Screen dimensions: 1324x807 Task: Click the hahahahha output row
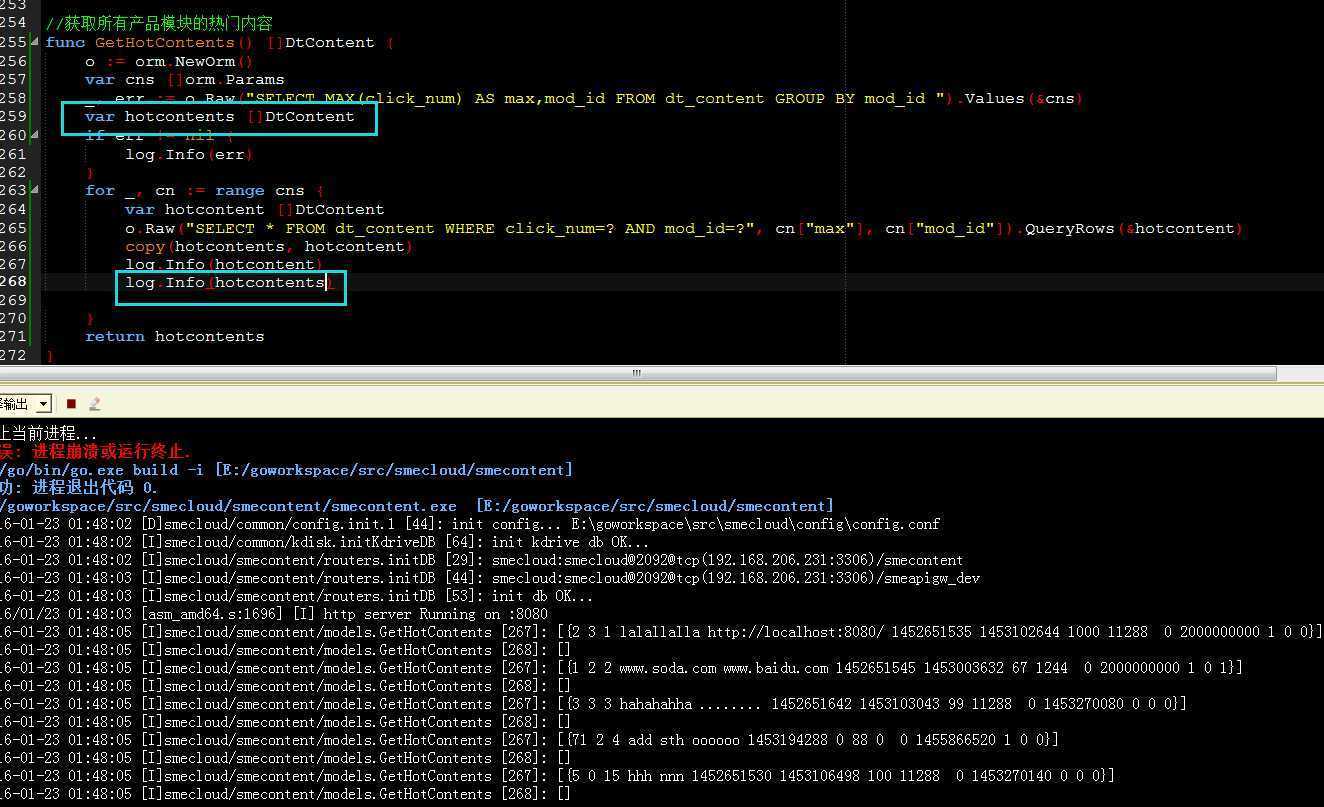point(593,704)
